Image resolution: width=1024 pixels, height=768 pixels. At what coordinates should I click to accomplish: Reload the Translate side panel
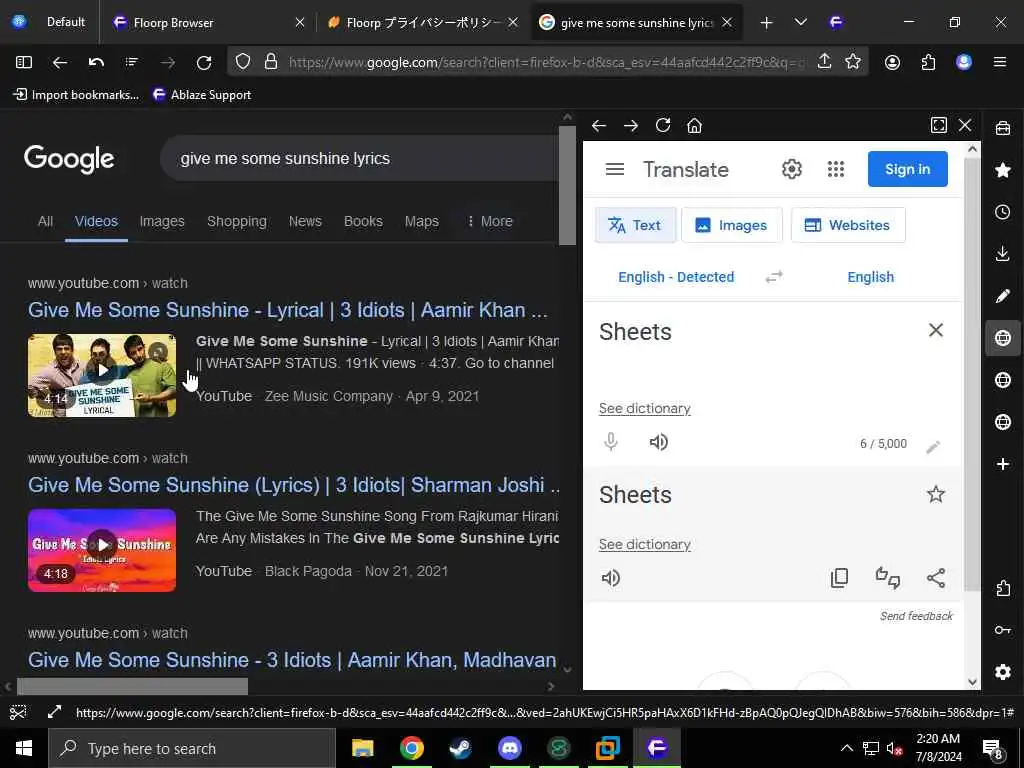[663, 125]
